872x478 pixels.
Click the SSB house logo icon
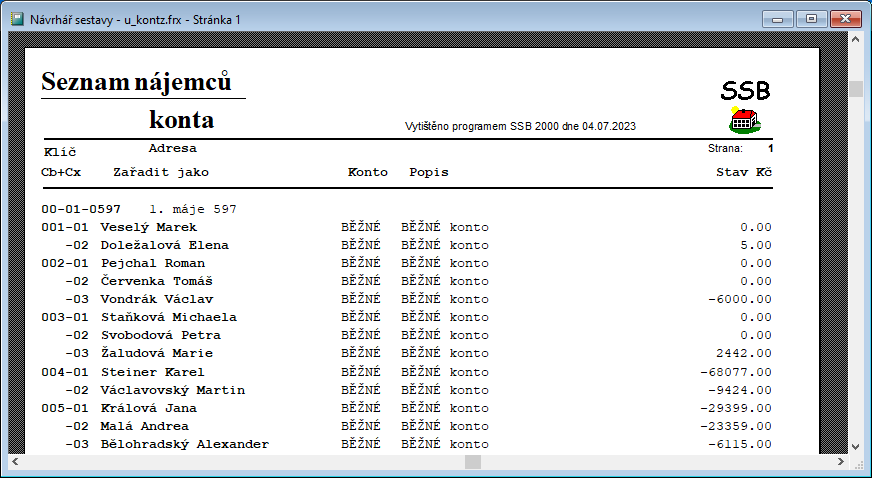[744, 121]
